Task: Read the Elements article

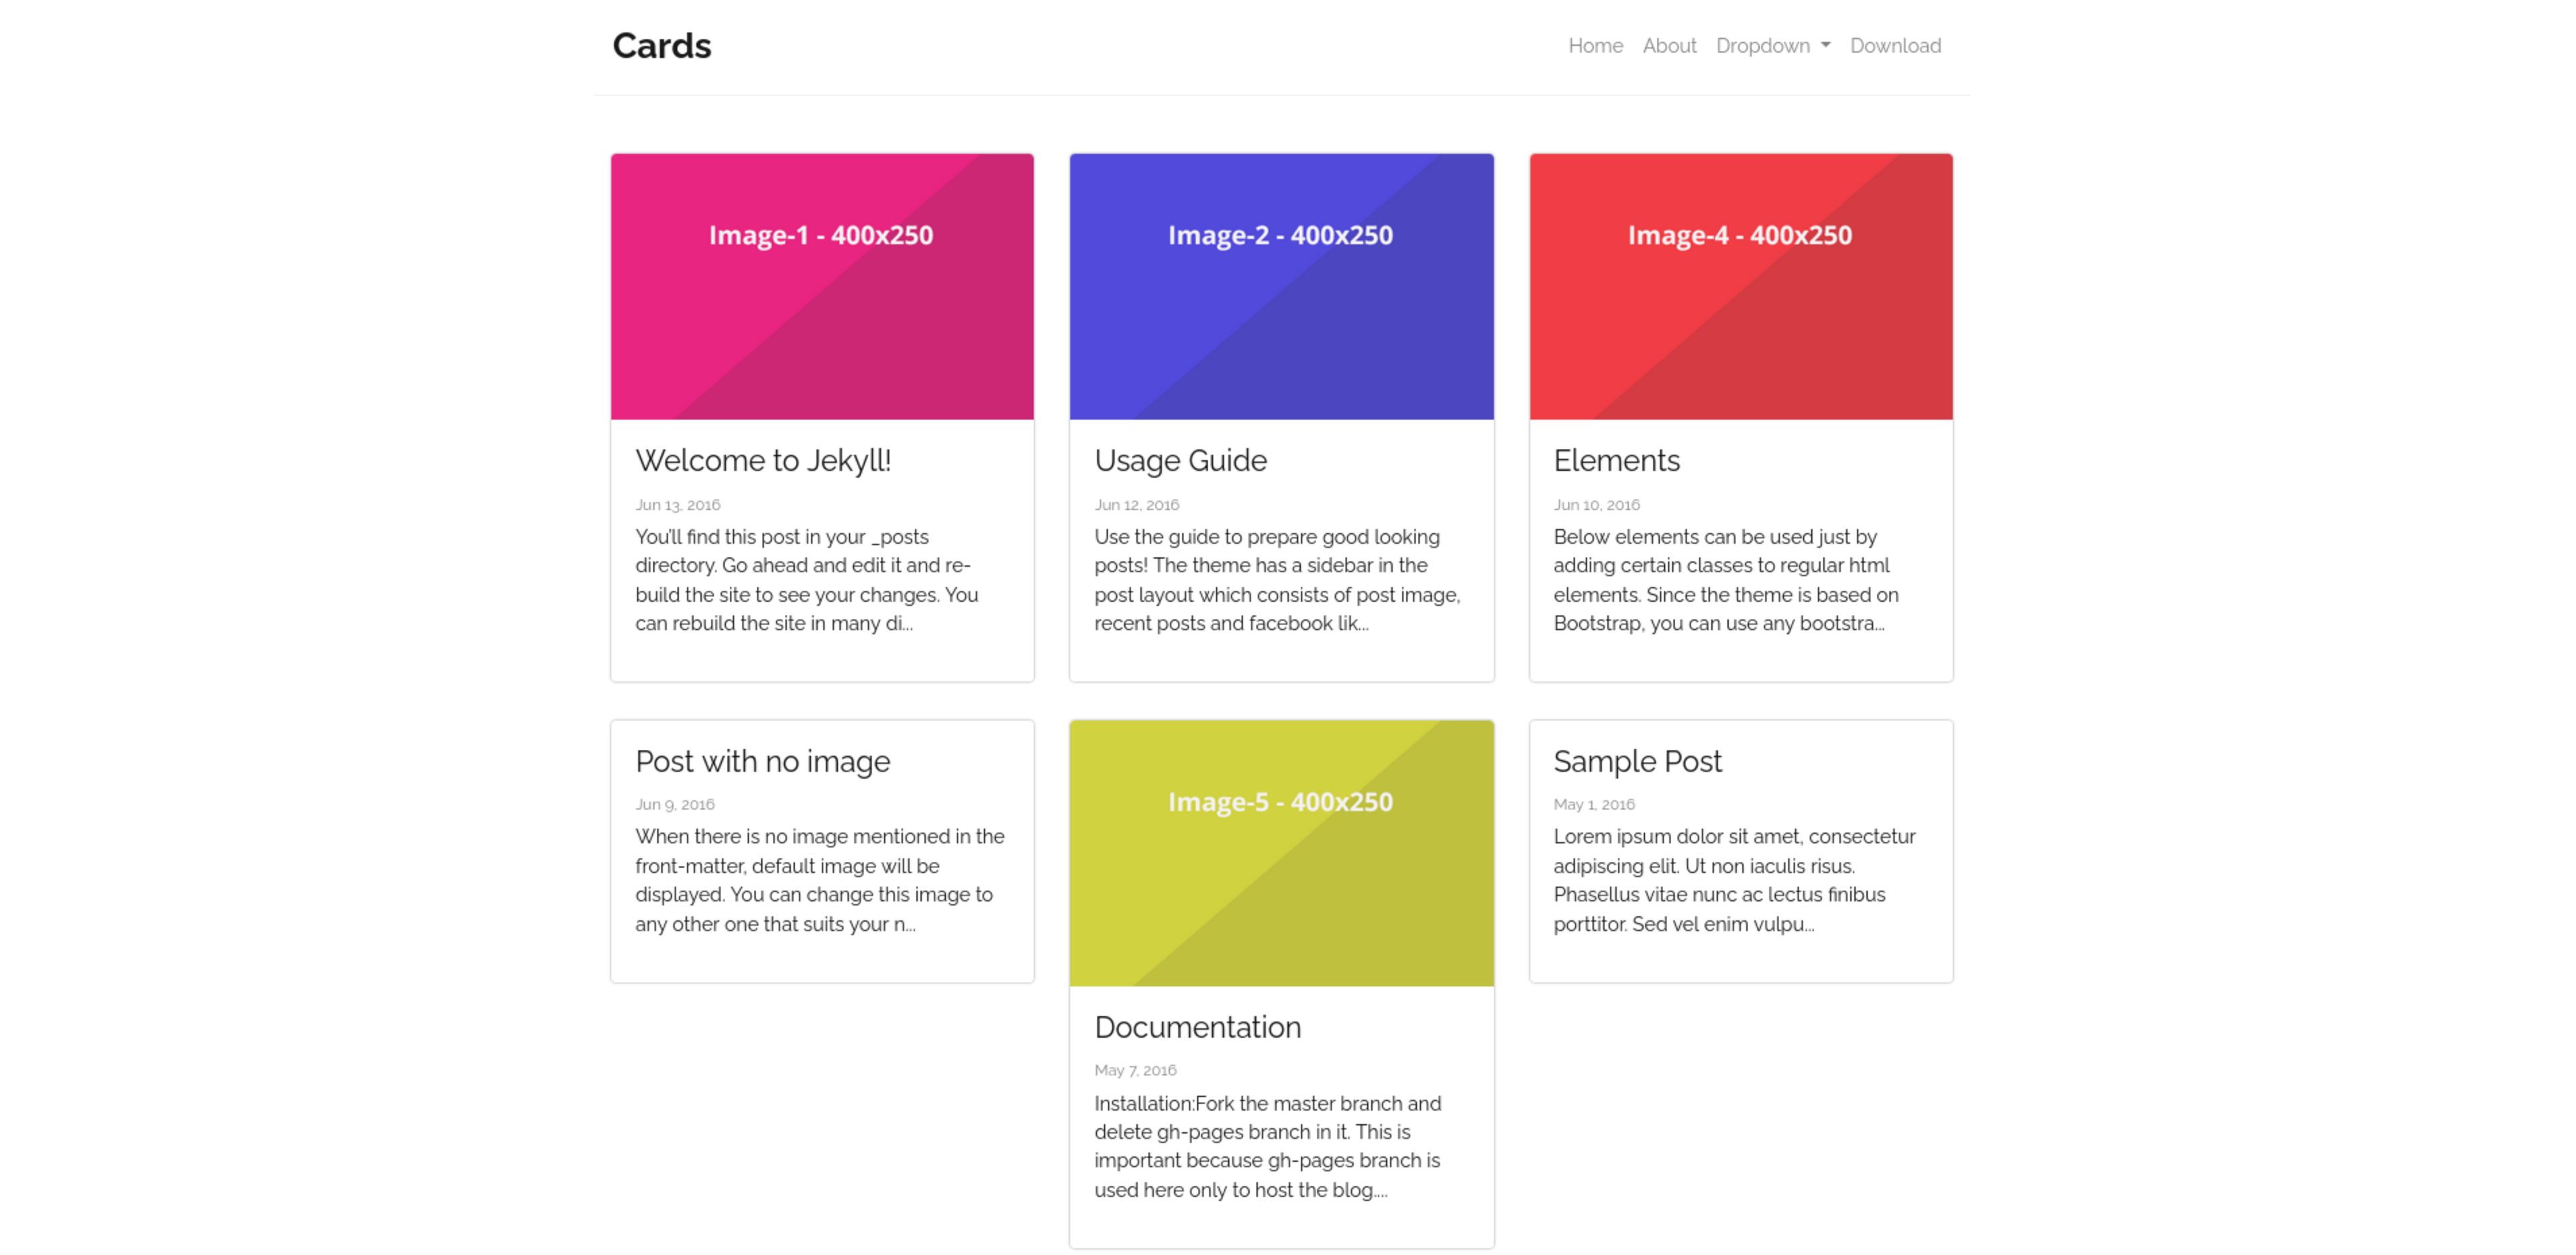Action: point(1617,460)
